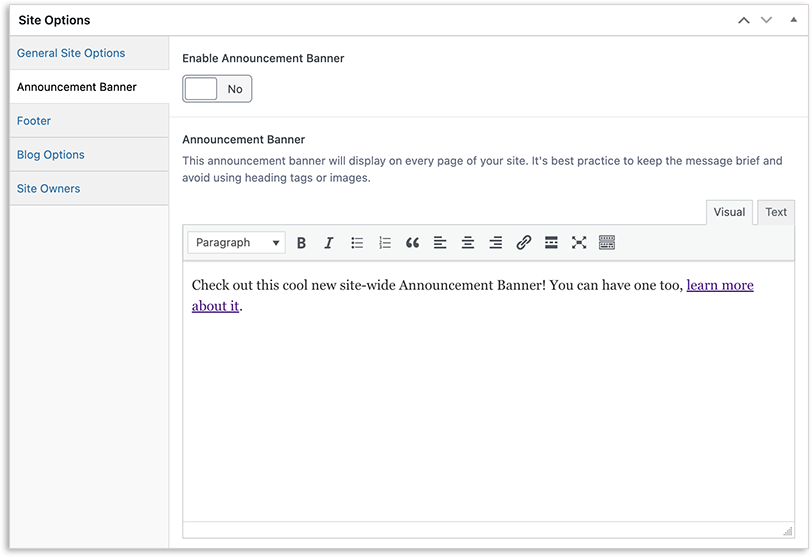Grab the editor resize handle
The height and width of the screenshot is (557, 812).
point(788,531)
